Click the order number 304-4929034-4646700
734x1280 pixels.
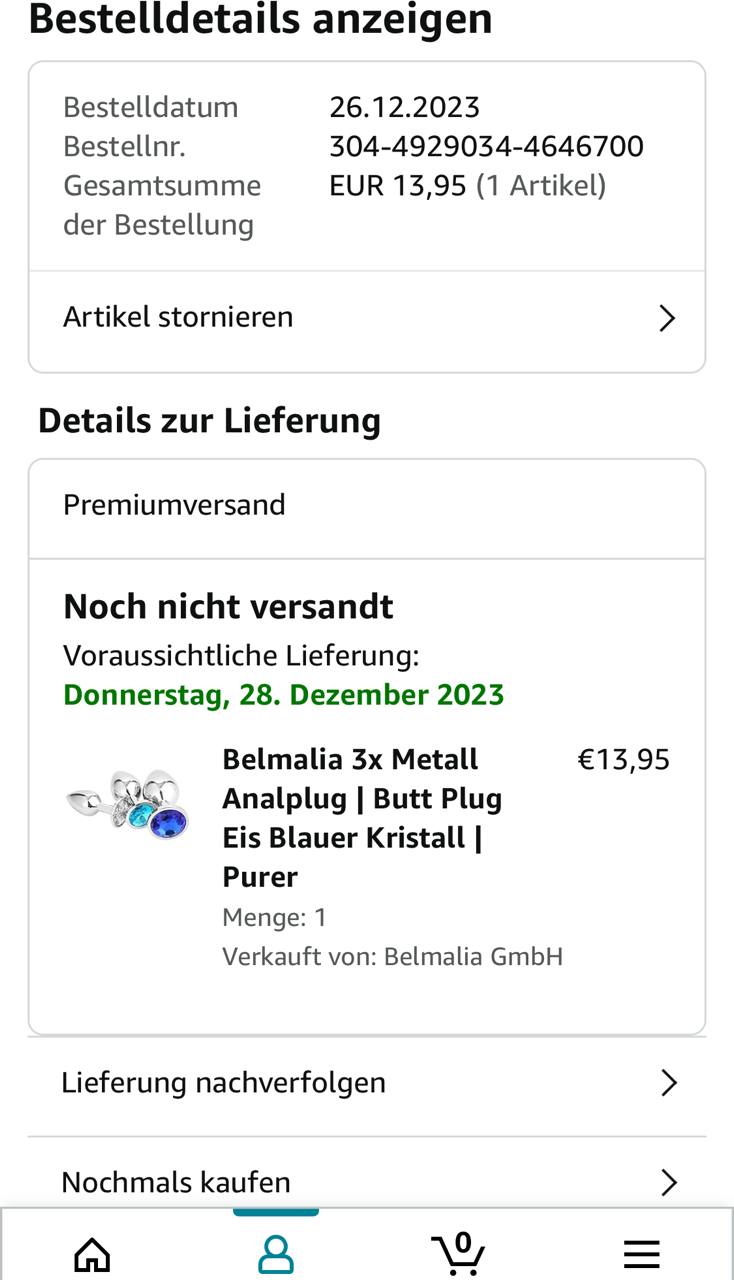[x=486, y=147]
